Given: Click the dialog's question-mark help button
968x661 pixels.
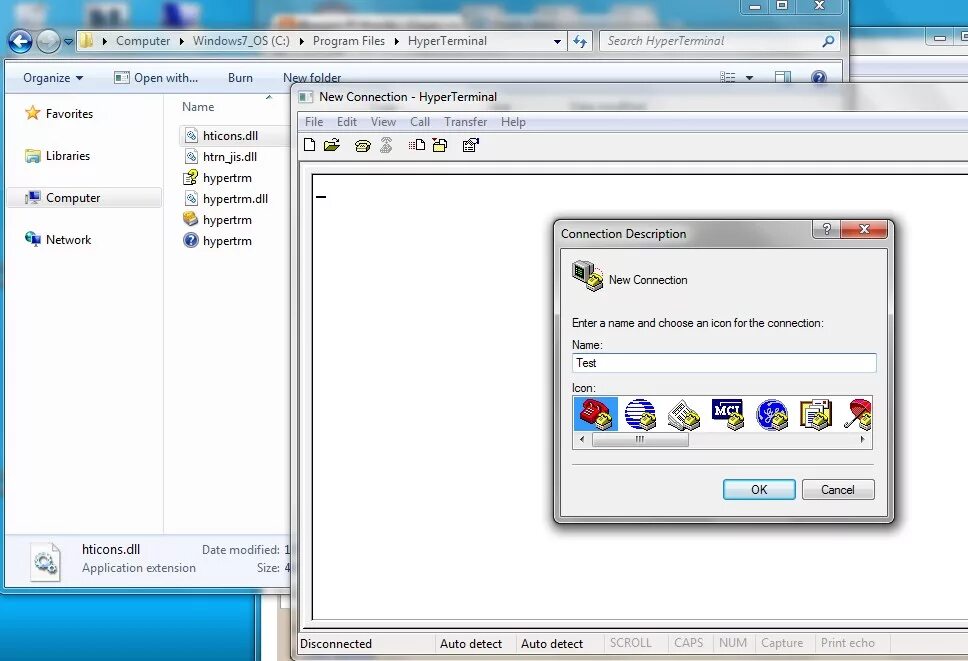Looking at the screenshot, I should click(827, 229).
